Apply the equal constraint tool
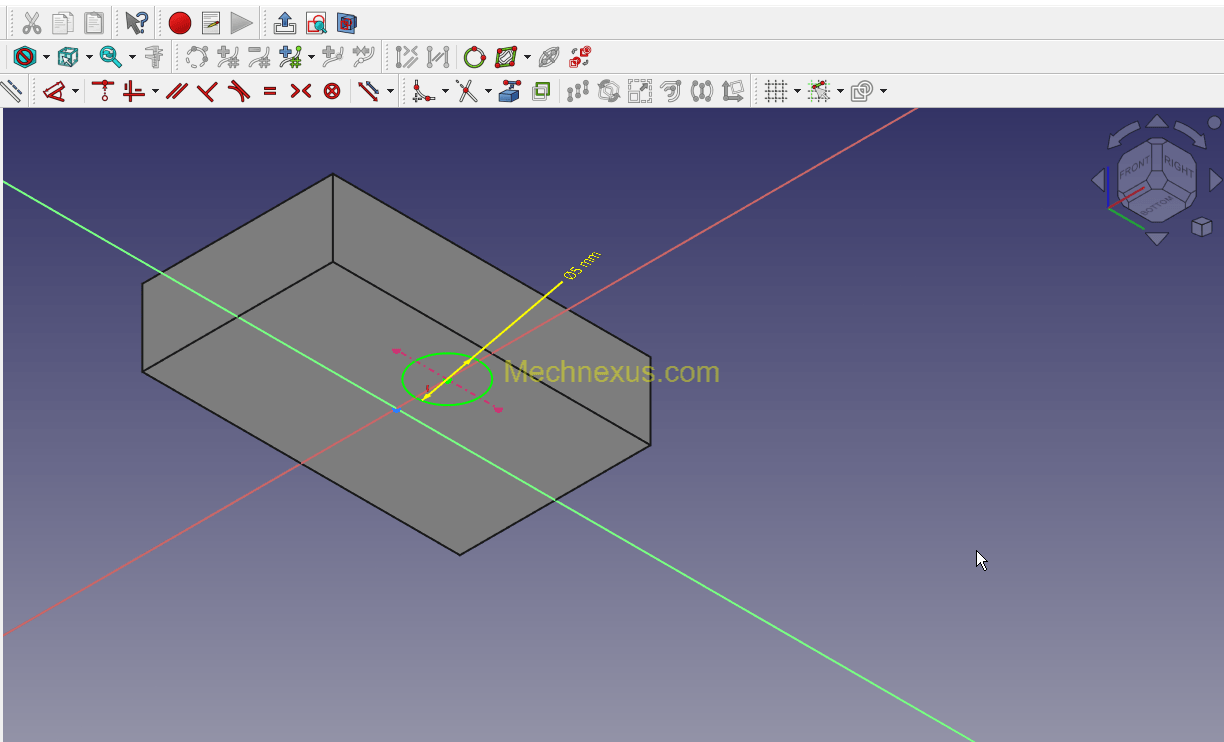The image size is (1224, 742). pos(270,92)
